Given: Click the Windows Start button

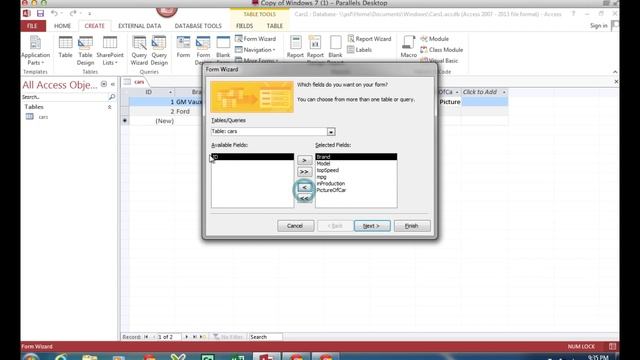Looking at the screenshot, I should point(31,357).
